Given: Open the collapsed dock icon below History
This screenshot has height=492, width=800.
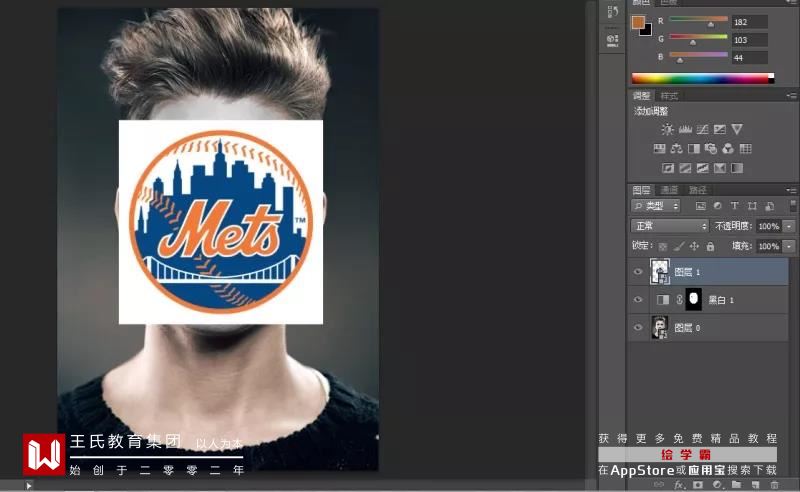Looking at the screenshot, I should 613,40.
